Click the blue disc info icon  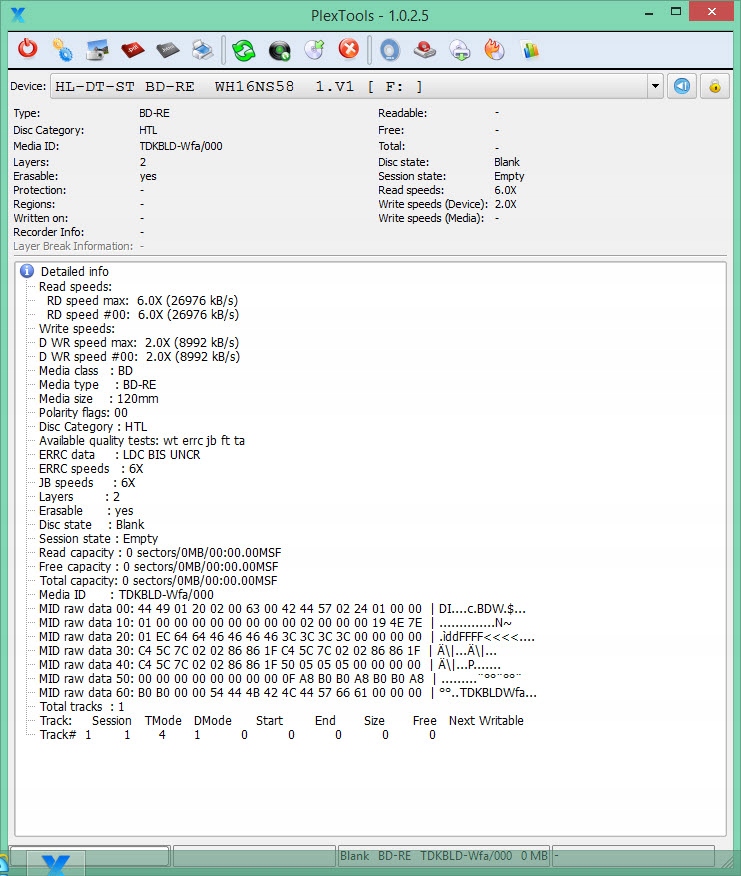point(390,49)
